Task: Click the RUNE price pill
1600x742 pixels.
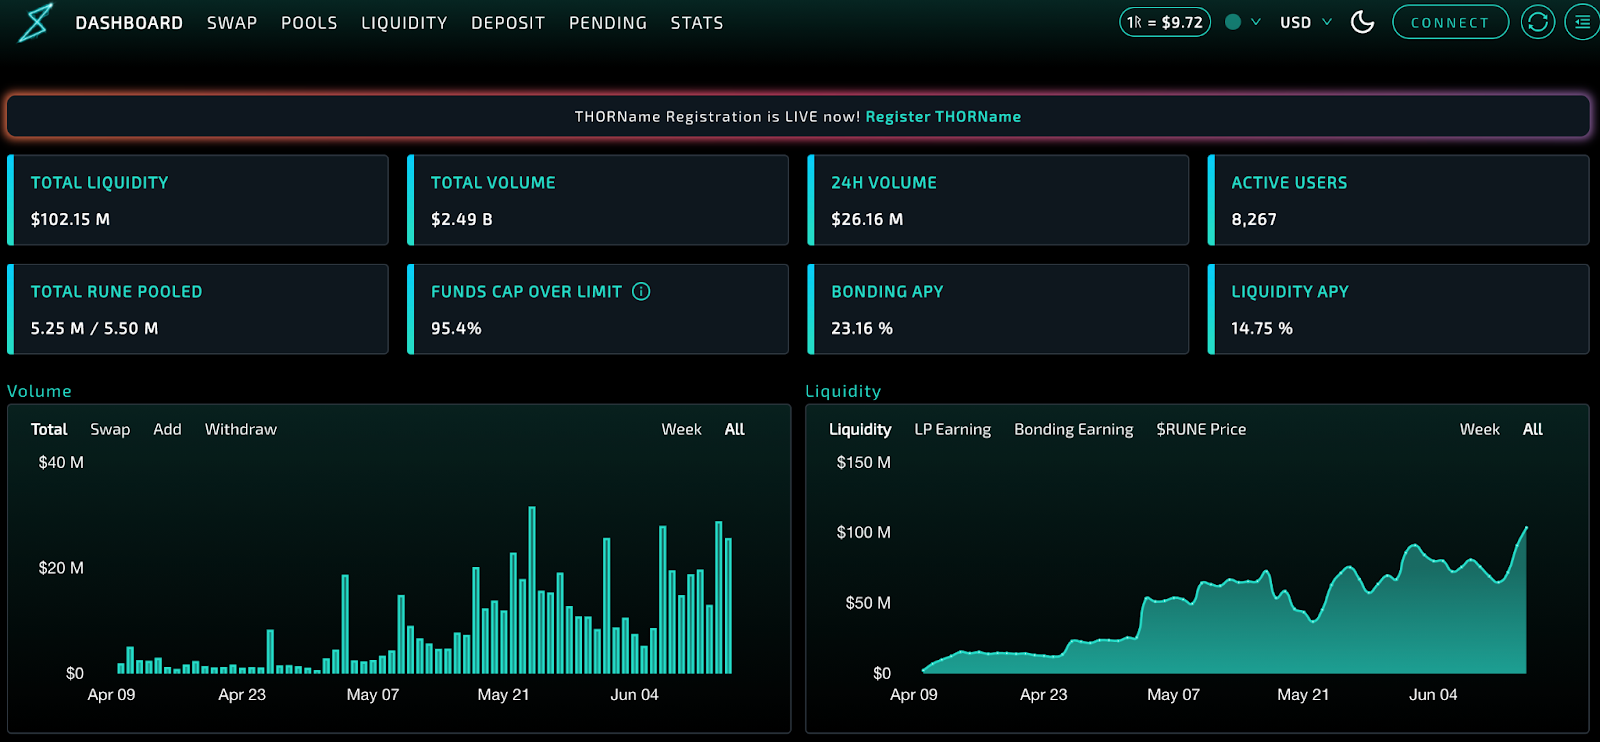Action: click(1165, 22)
